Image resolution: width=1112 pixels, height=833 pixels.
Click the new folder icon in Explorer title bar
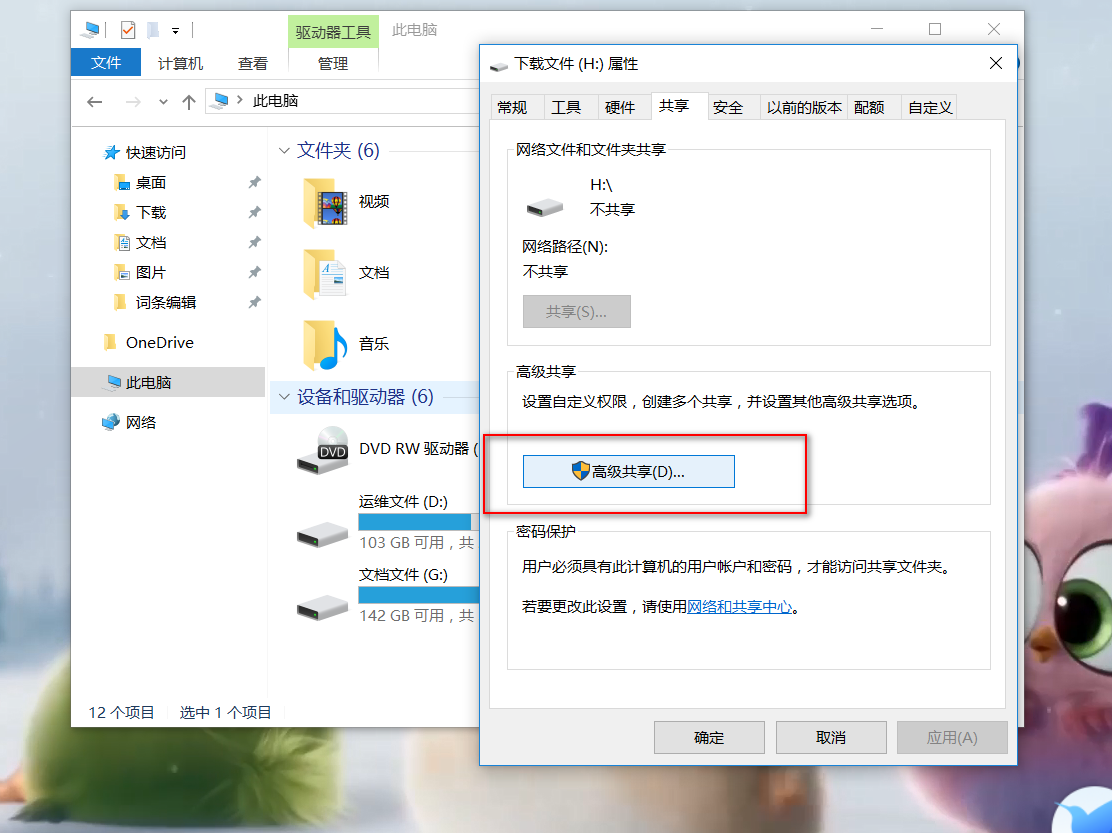(152, 30)
